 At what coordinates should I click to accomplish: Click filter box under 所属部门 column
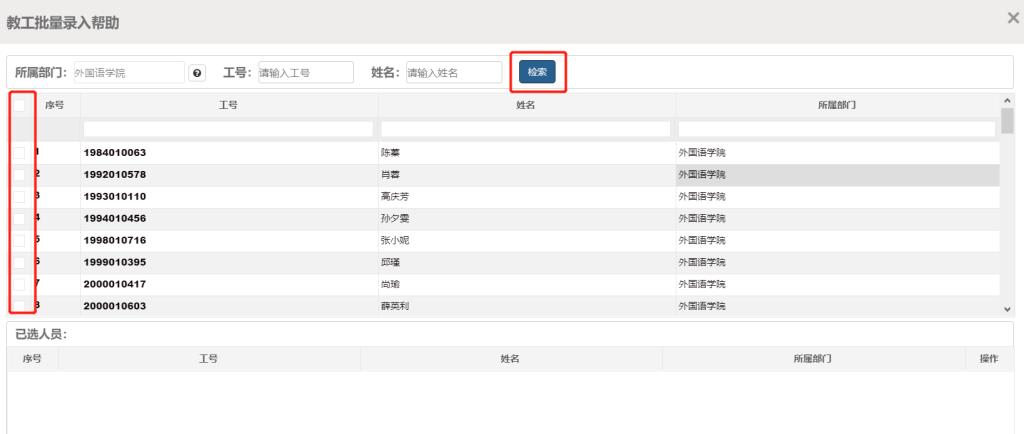837,129
